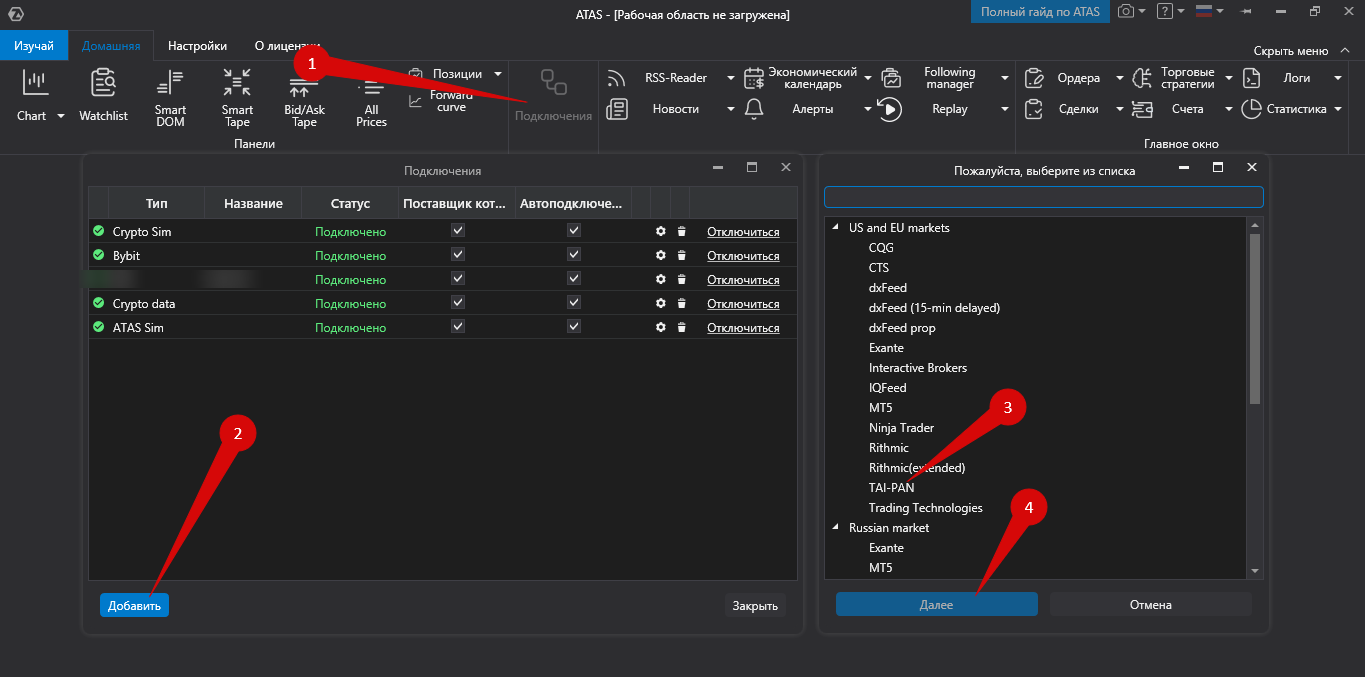This screenshot has height=677, width=1365.
Task: Select Interactive Brokers in provider list
Action: pos(918,368)
